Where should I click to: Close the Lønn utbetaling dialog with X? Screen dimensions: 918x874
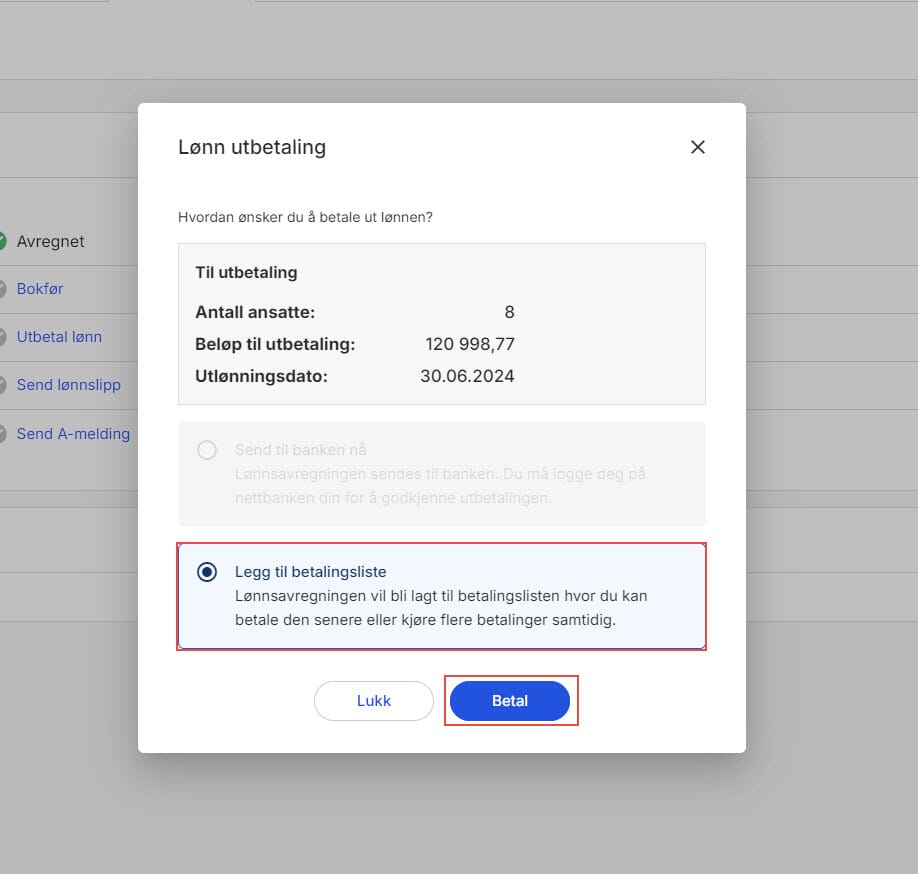pyautogui.click(x=698, y=147)
